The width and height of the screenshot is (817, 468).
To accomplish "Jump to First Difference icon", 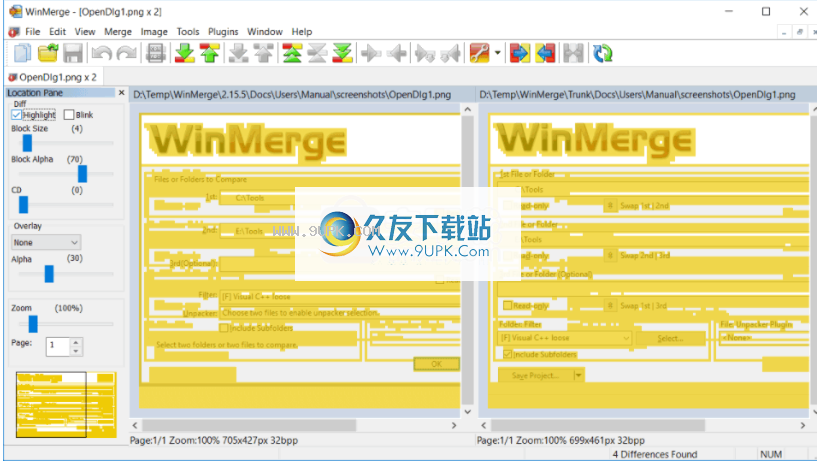I will click(x=292, y=53).
